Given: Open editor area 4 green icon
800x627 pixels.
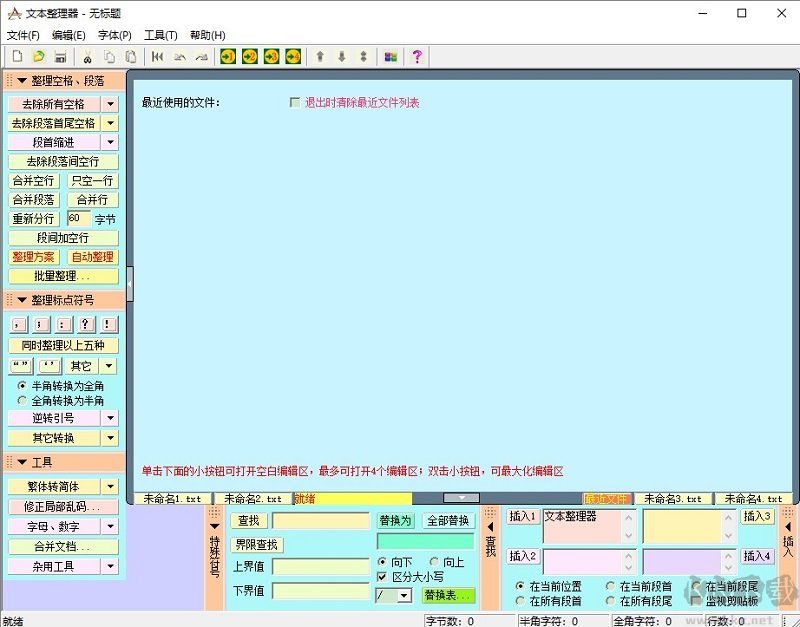Looking at the screenshot, I should (292, 57).
